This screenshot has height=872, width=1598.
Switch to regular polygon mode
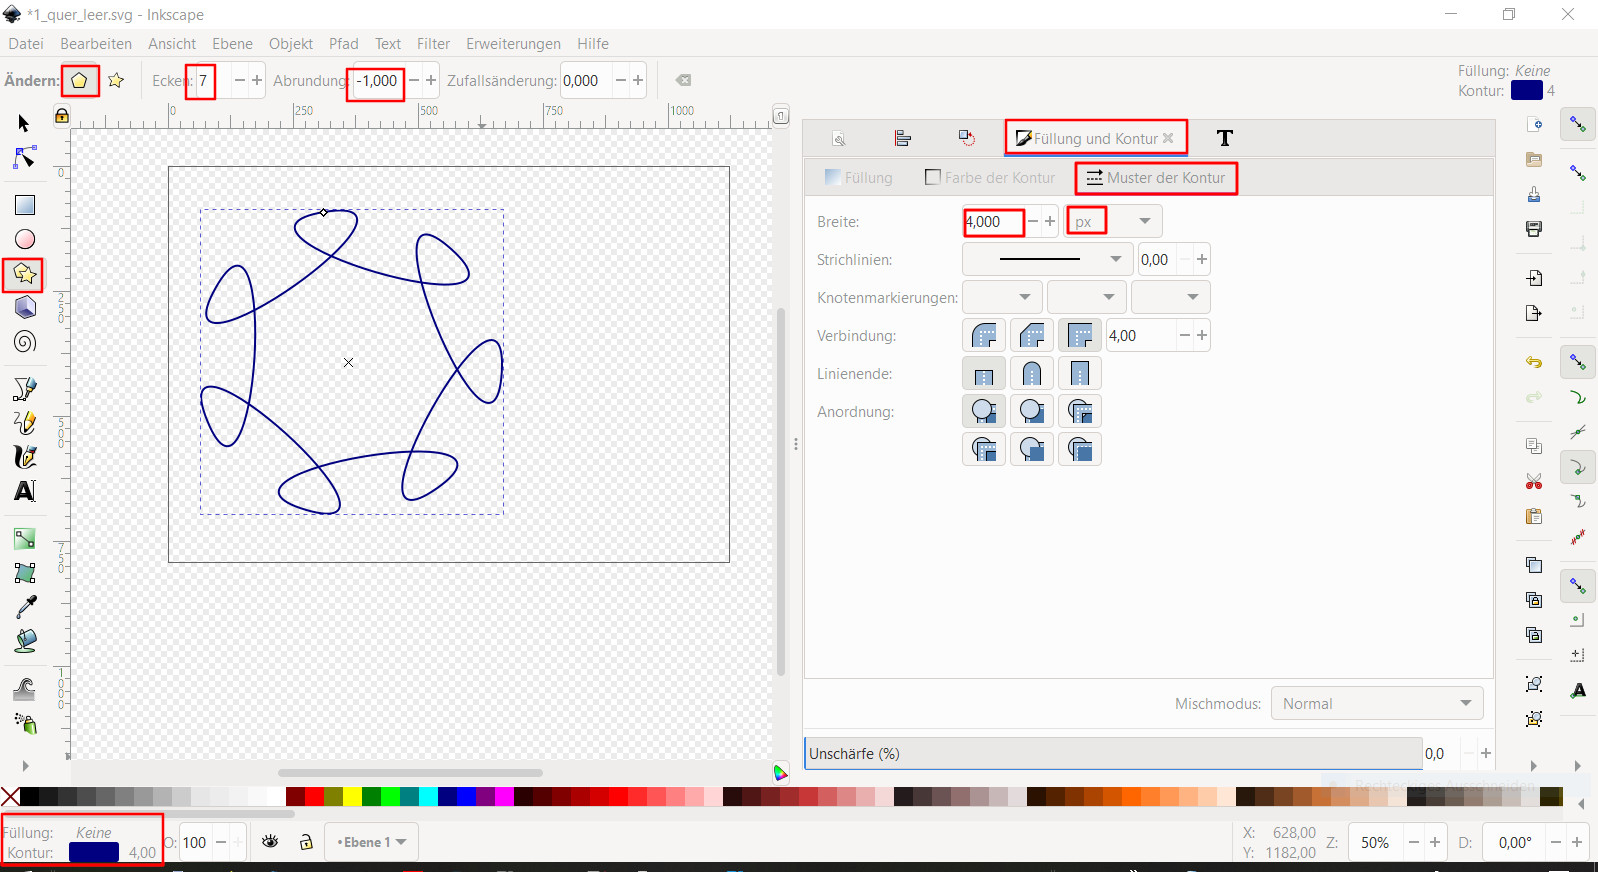pos(79,80)
